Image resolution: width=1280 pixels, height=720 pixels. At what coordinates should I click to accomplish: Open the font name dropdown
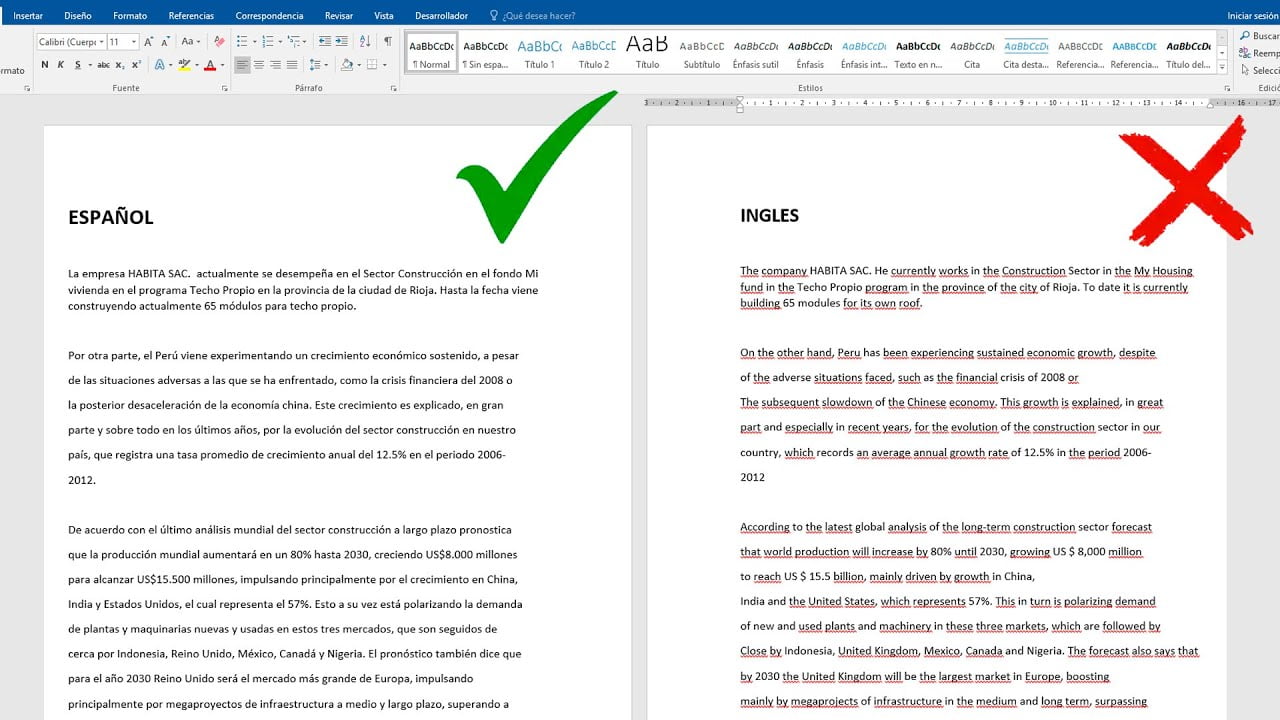[x=101, y=42]
